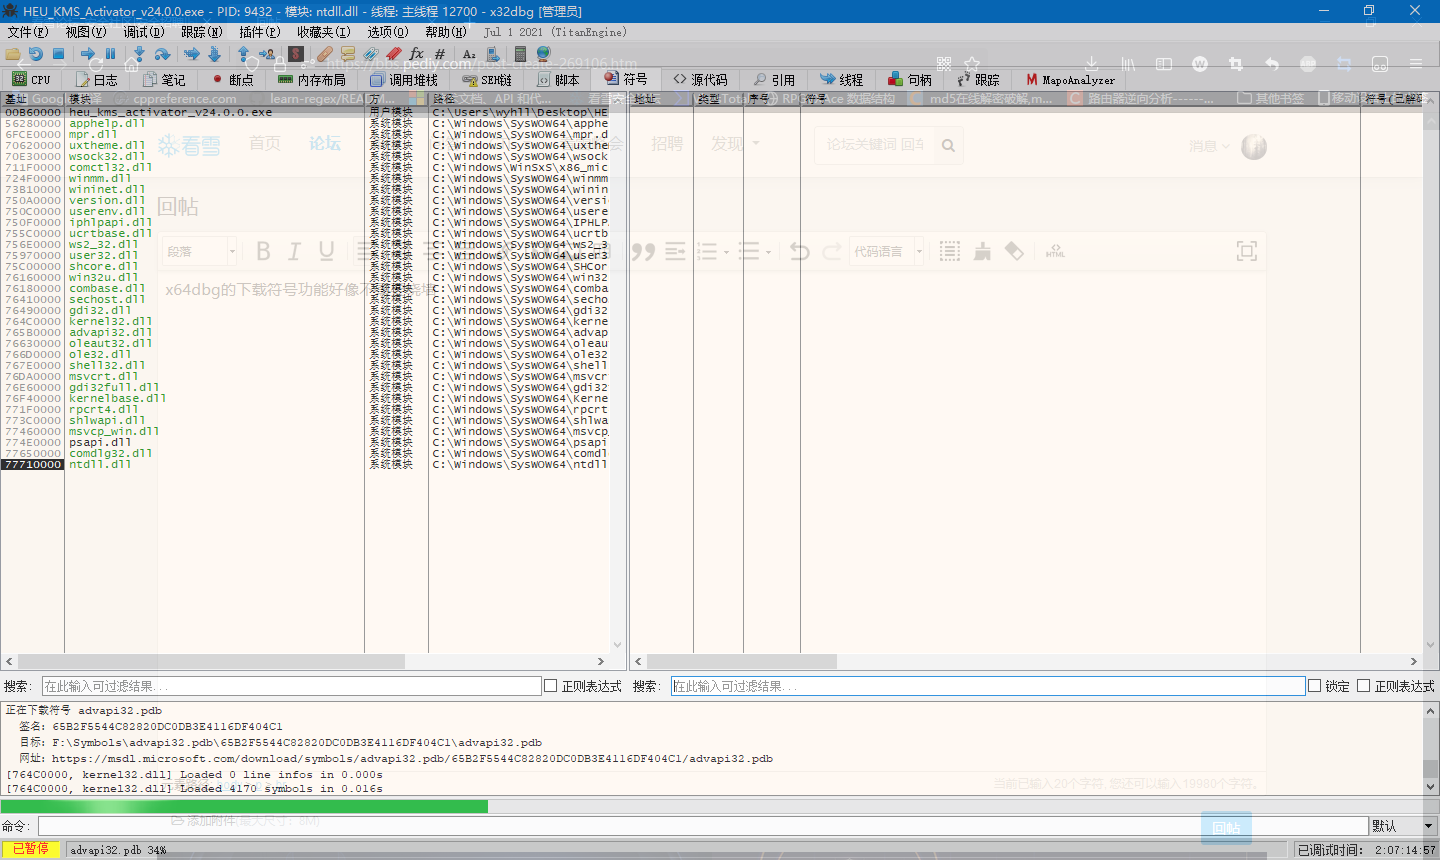The width and height of the screenshot is (1440, 860).
Task: Click the stop debugging square icon
Action: pos(58,54)
